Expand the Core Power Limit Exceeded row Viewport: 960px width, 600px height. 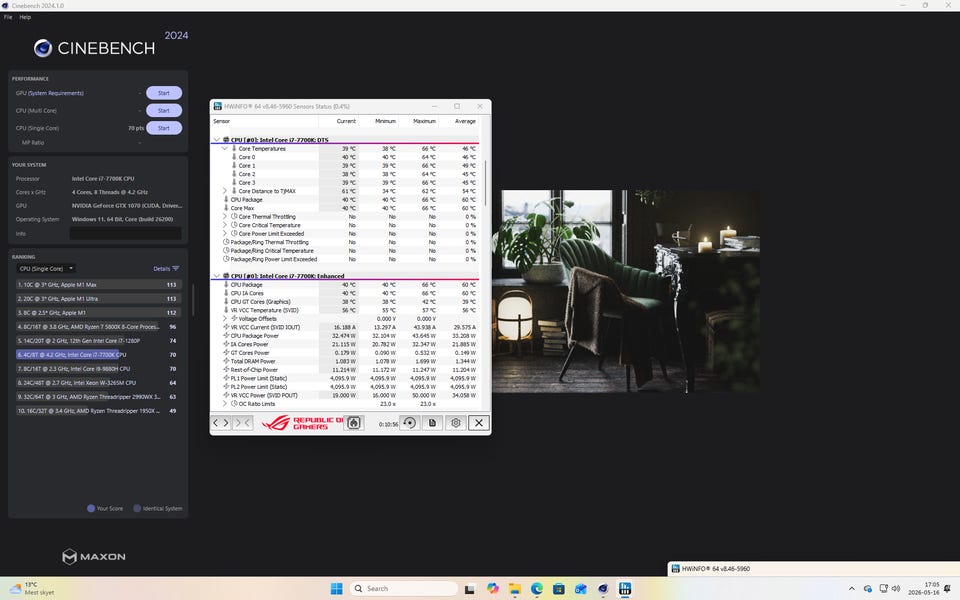(x=225, y=233)
